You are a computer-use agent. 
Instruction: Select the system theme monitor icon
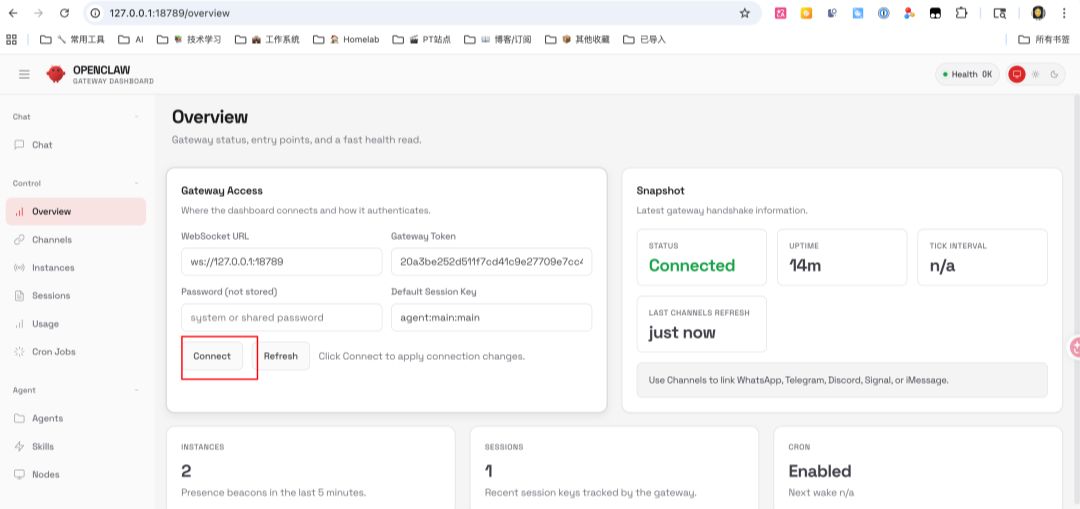[1017, 74]
